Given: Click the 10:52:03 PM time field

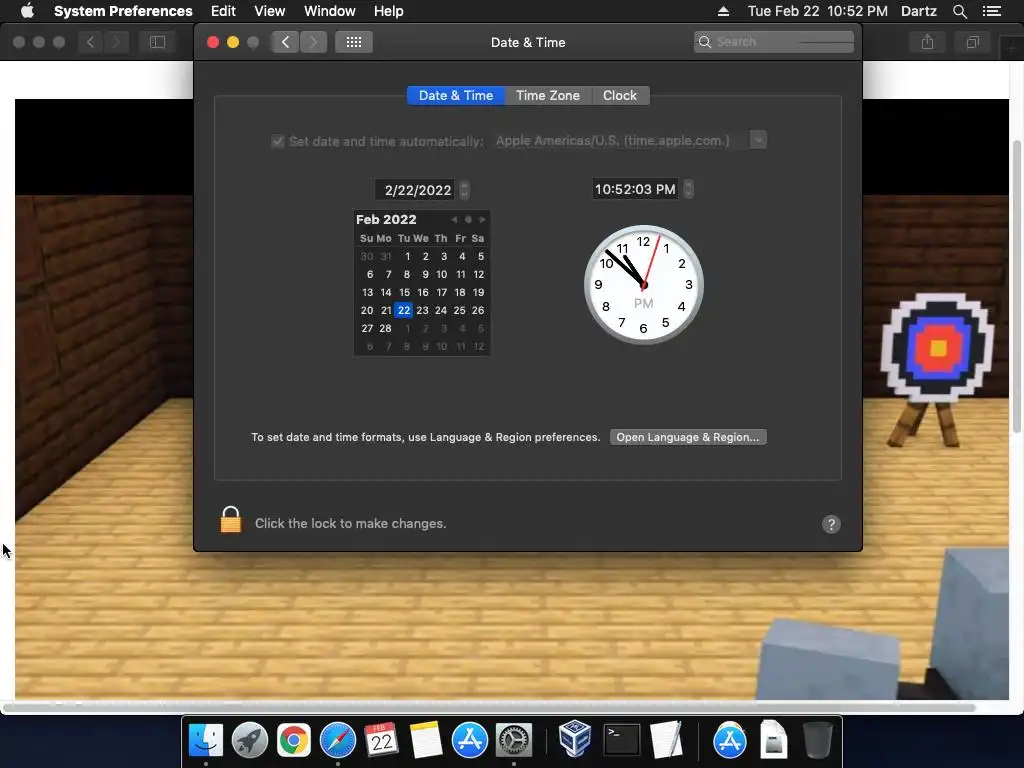Looking at the screenshot, I should (635, 189).
